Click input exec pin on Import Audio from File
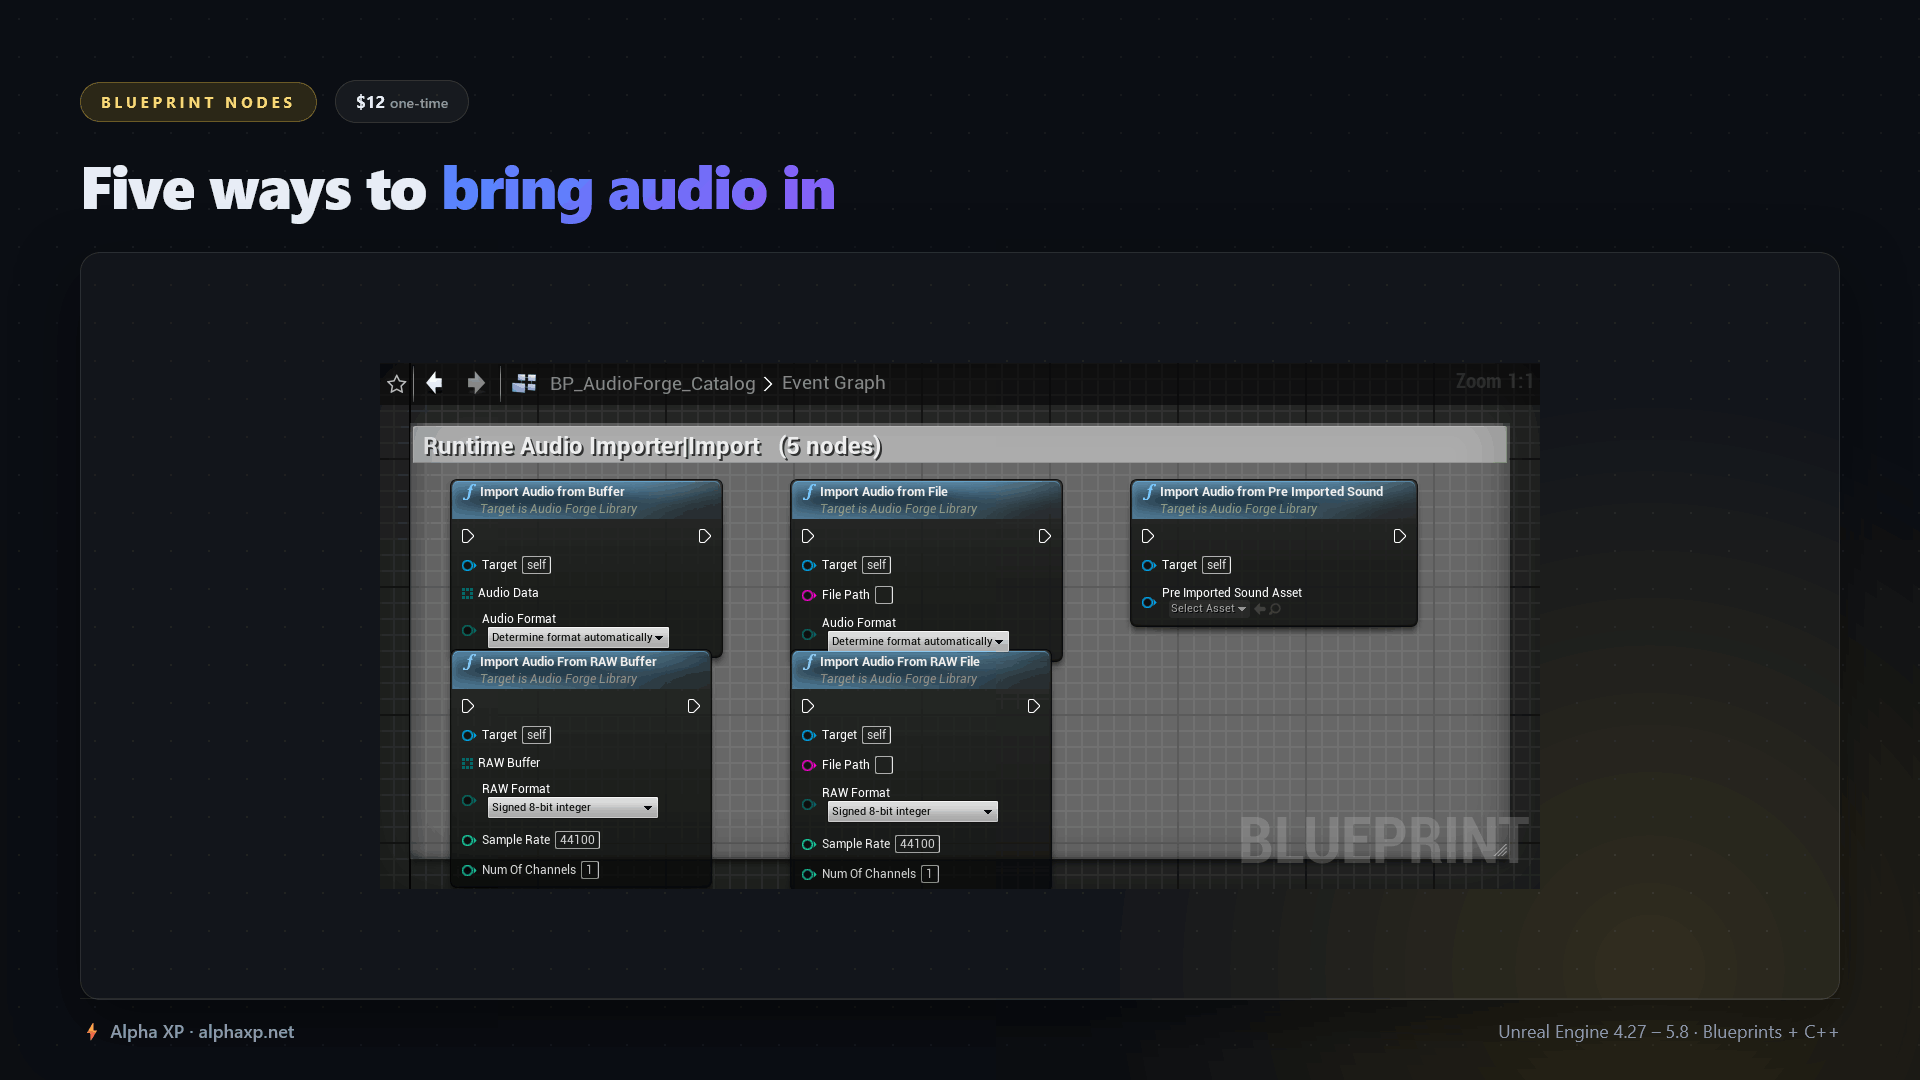Viewport: 1920px width, 1080px height. (808, 537)
